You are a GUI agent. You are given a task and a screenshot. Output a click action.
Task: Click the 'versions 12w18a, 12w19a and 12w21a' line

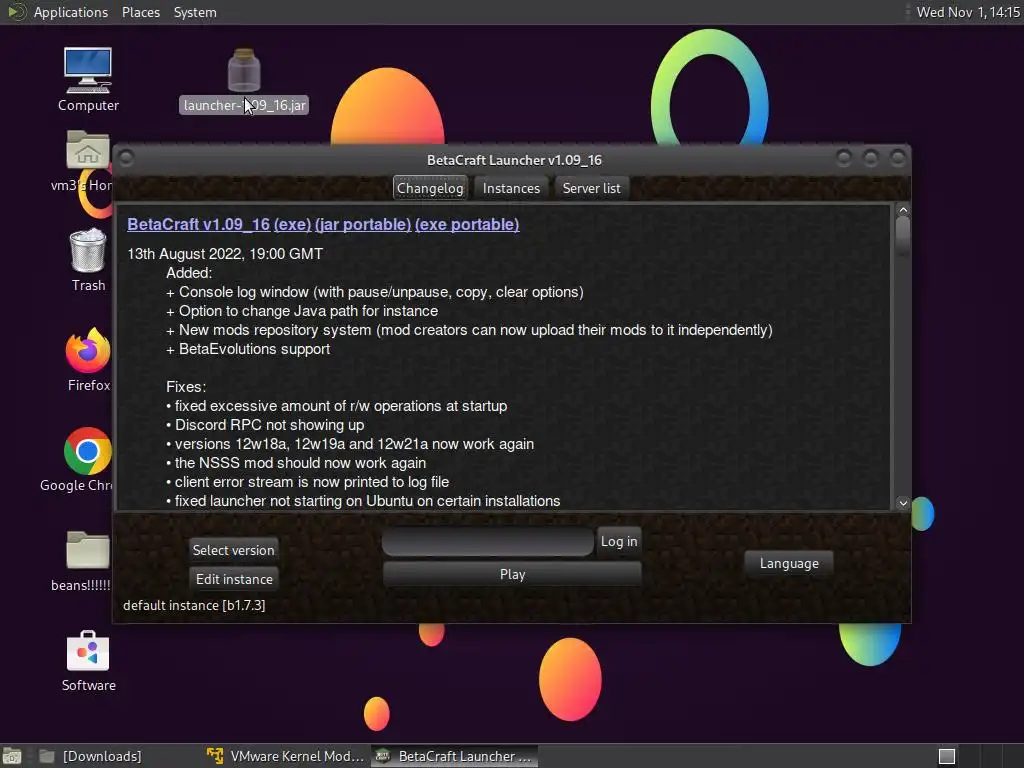[350, 444]
